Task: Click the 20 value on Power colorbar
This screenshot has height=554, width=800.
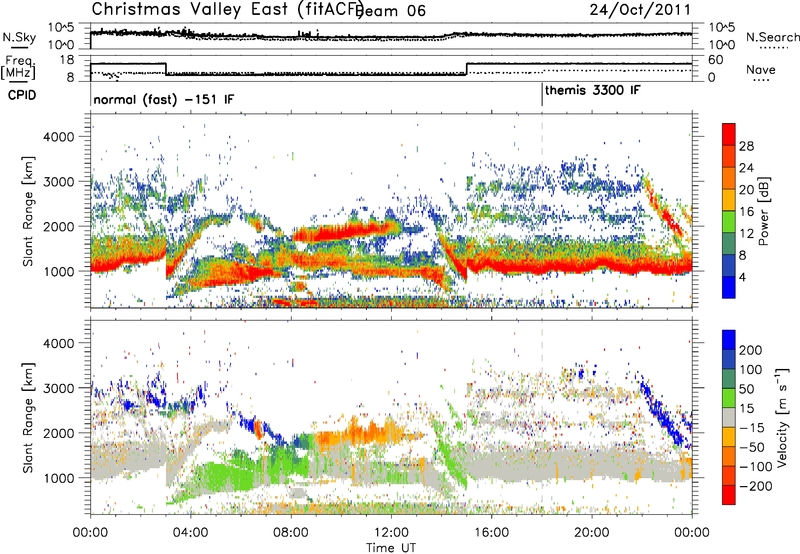Action: tap(746, 190)
